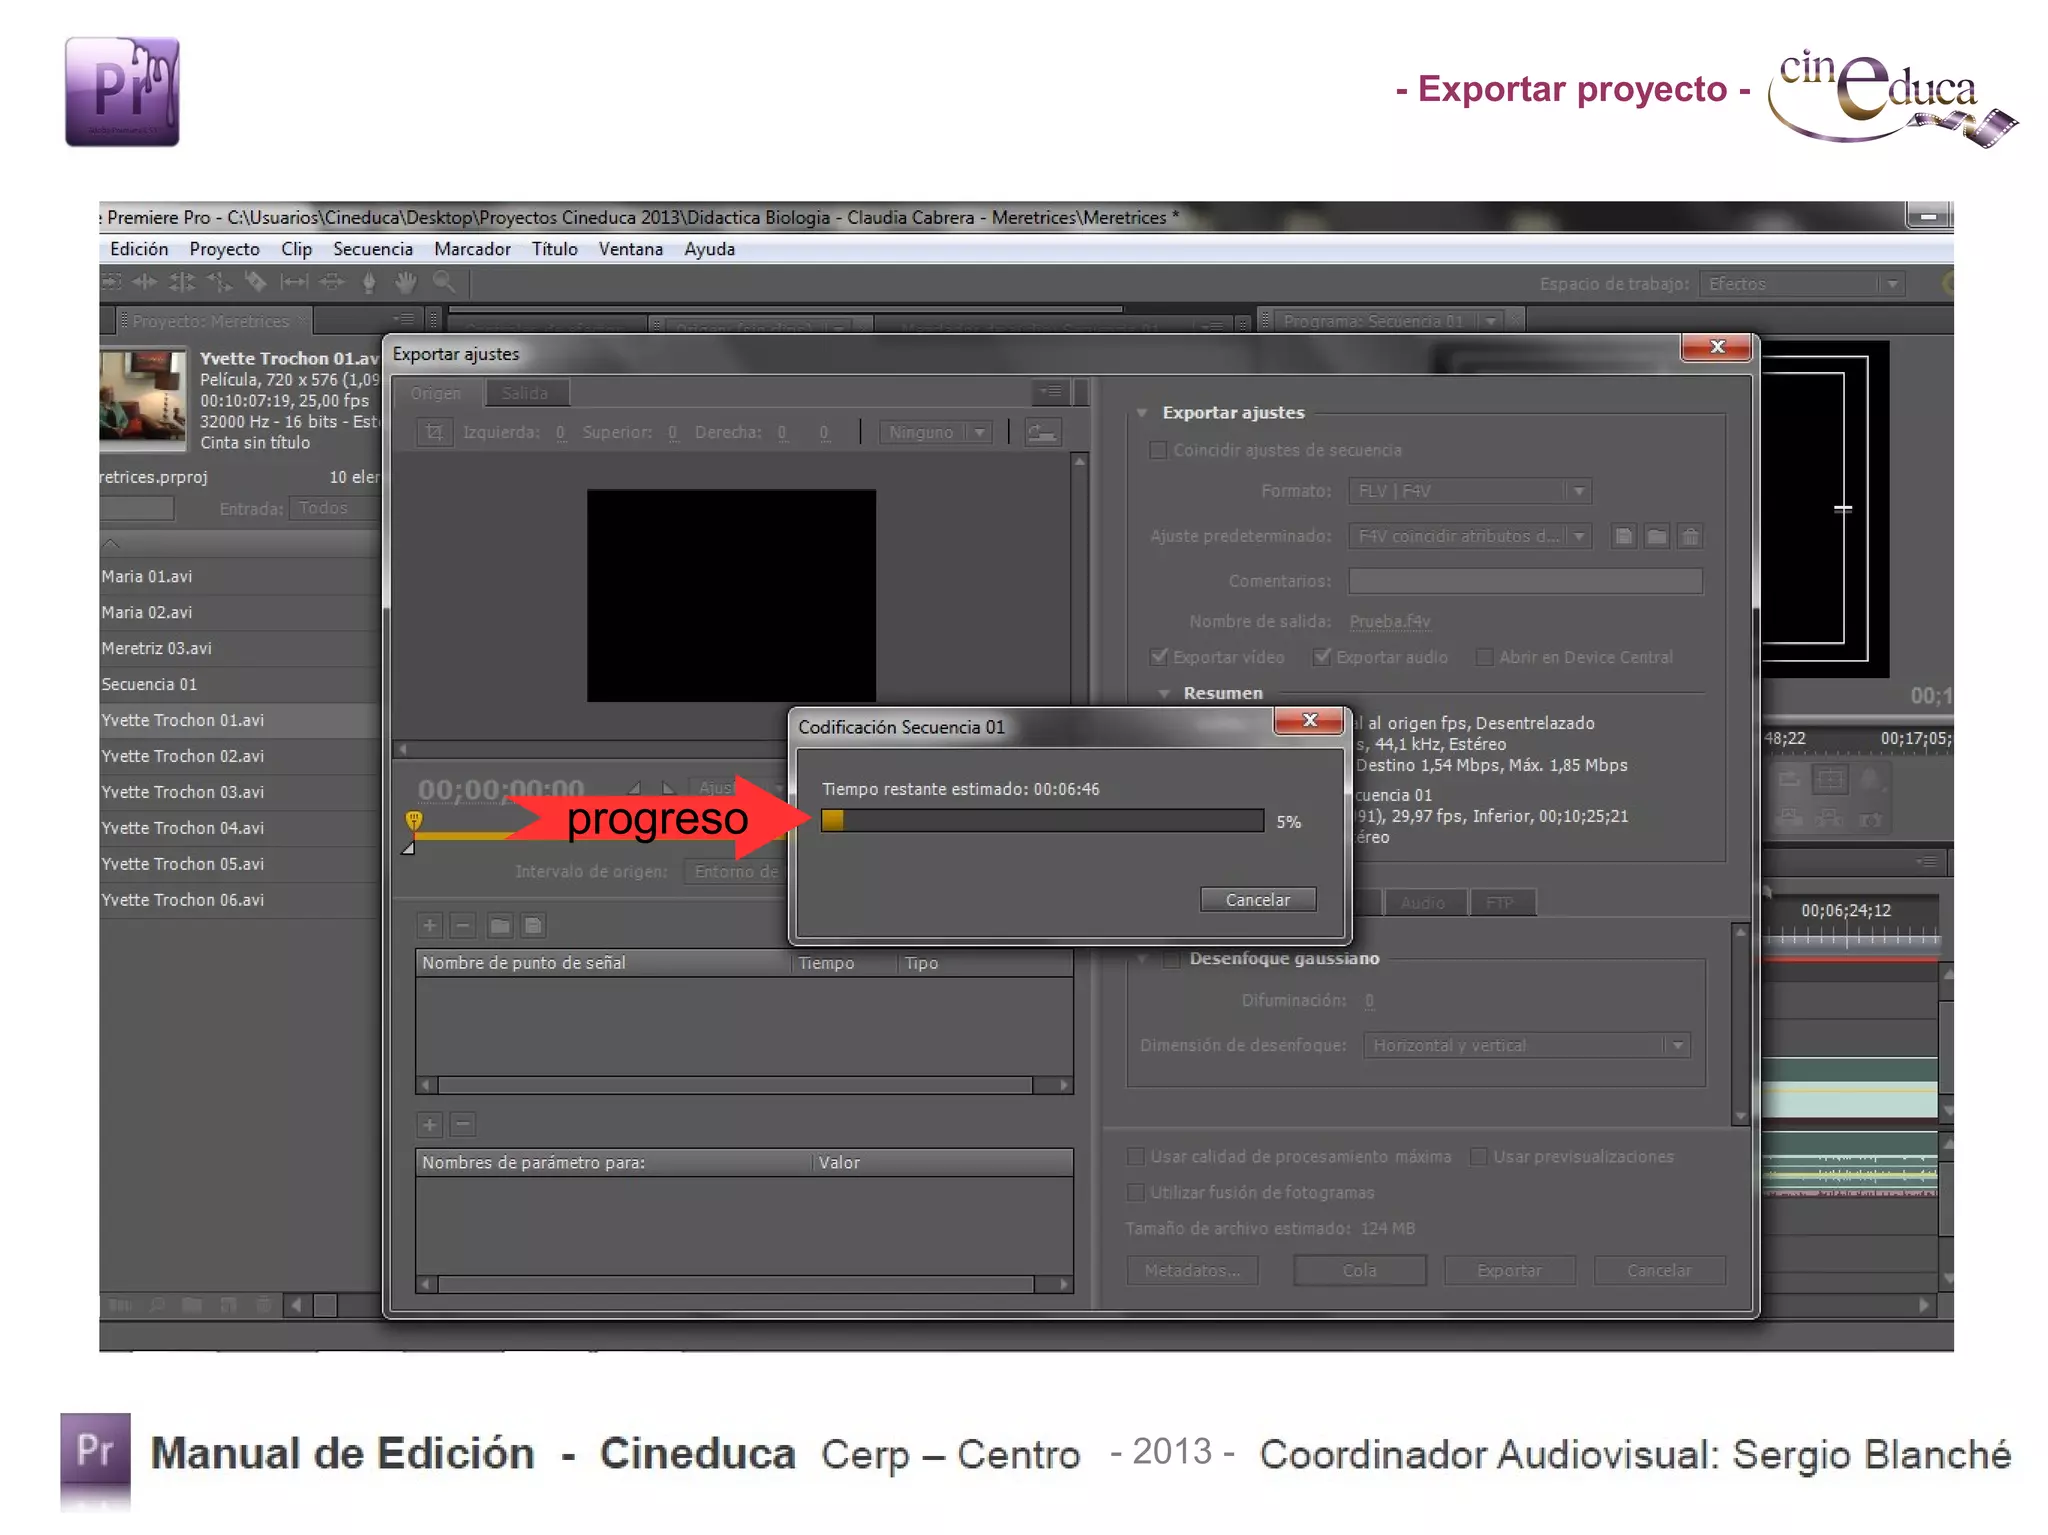Click the remove cue point minus icon
Viewport: 2048px width, 1535px height.
463,926
